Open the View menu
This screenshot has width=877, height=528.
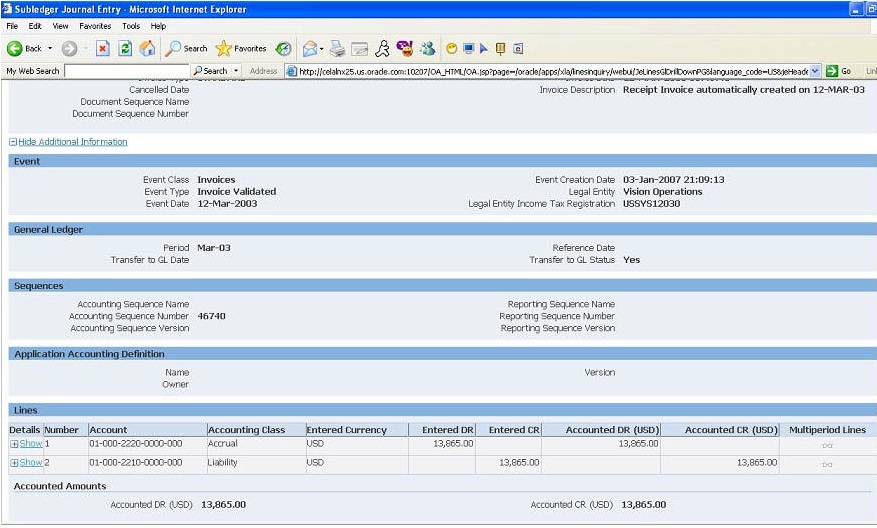pos(60,26)
